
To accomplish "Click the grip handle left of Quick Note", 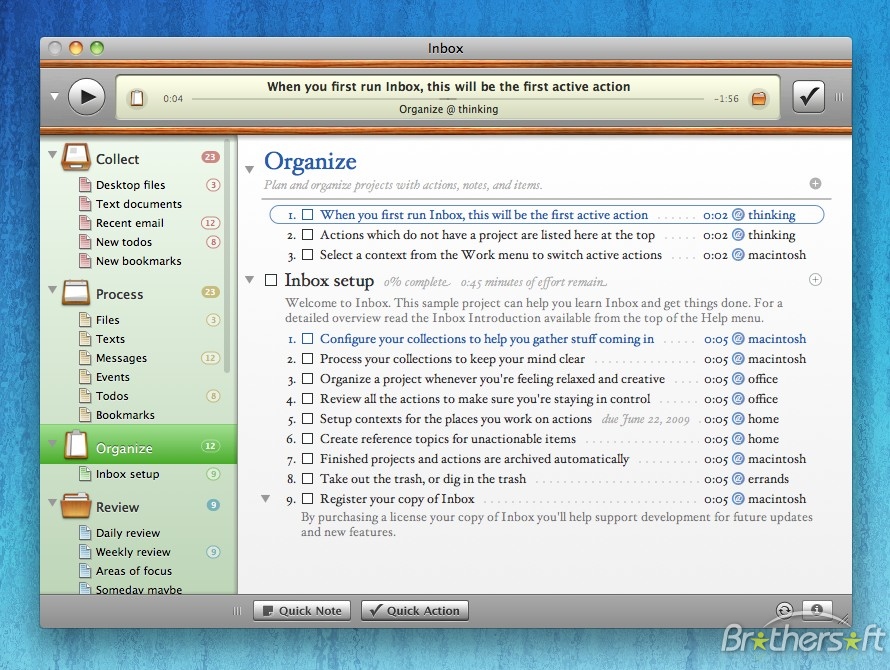I will [237, 611].
